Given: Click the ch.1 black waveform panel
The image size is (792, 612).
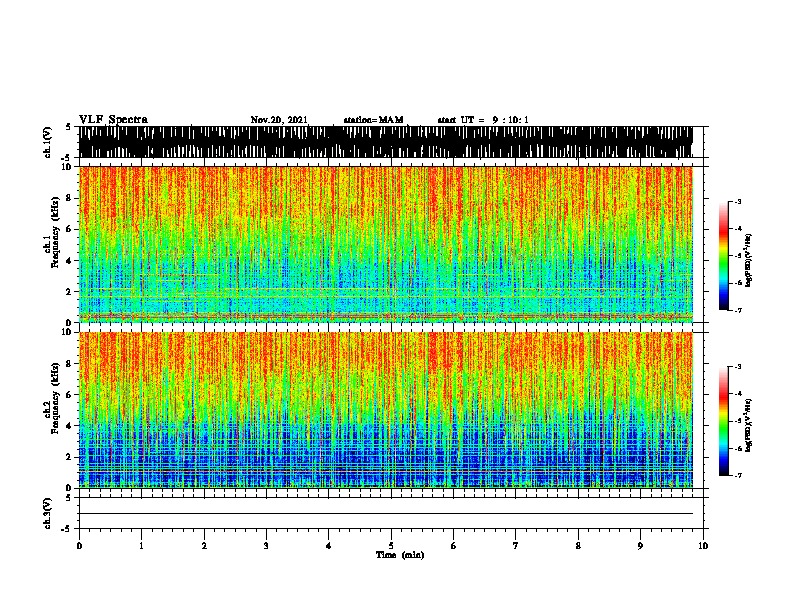Looking at the screenshot, I should pyautogui.click(x=385, y=142).
